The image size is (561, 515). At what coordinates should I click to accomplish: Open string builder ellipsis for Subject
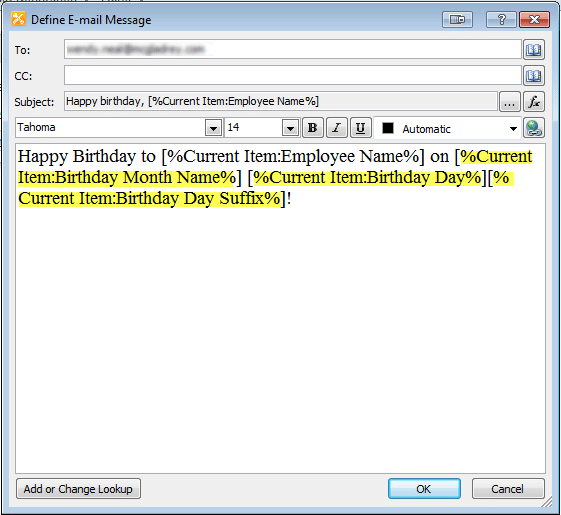tap(509, 102)
